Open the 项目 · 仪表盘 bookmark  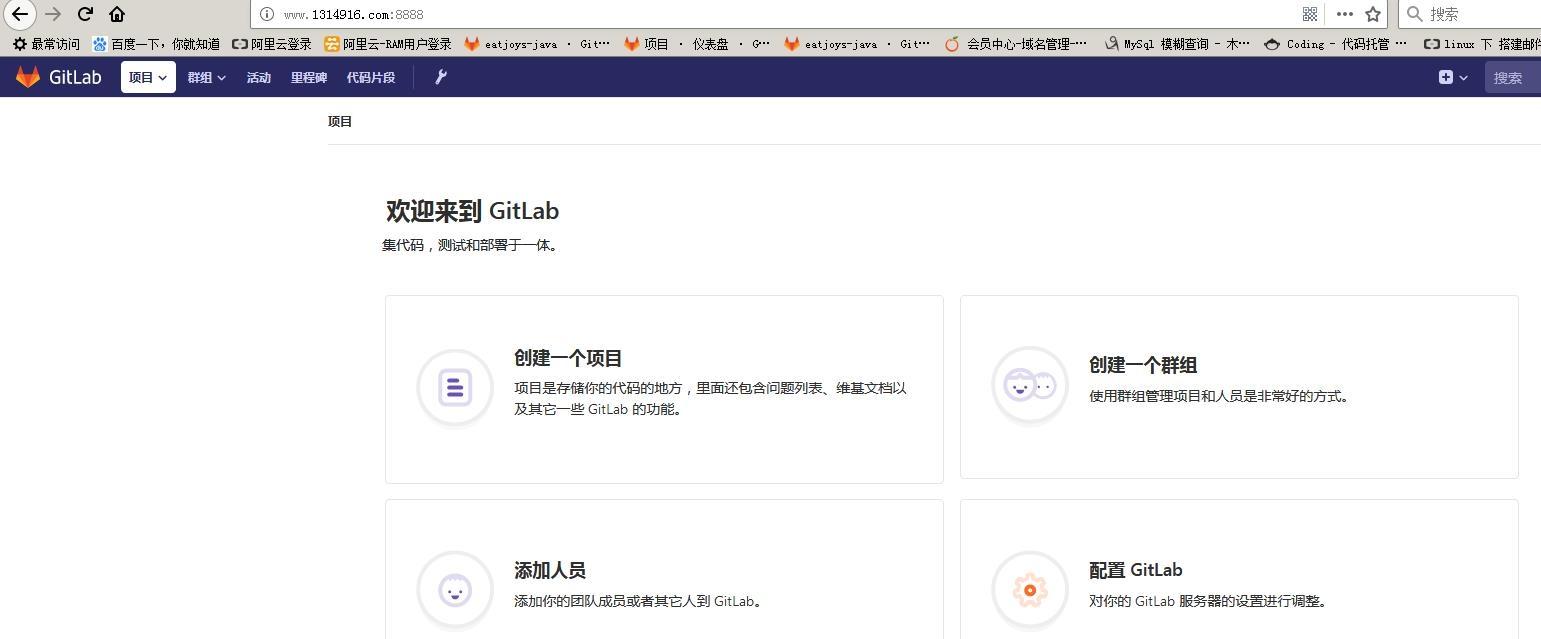point(697,44)
